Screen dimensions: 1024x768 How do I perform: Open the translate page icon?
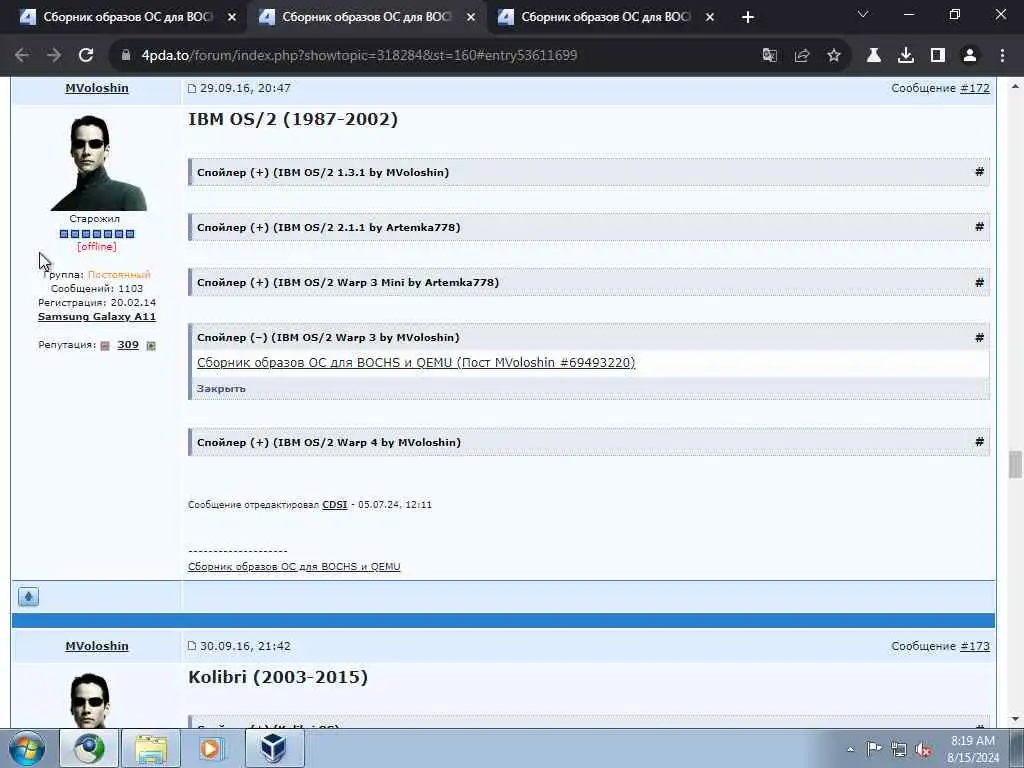coord(770,56)
